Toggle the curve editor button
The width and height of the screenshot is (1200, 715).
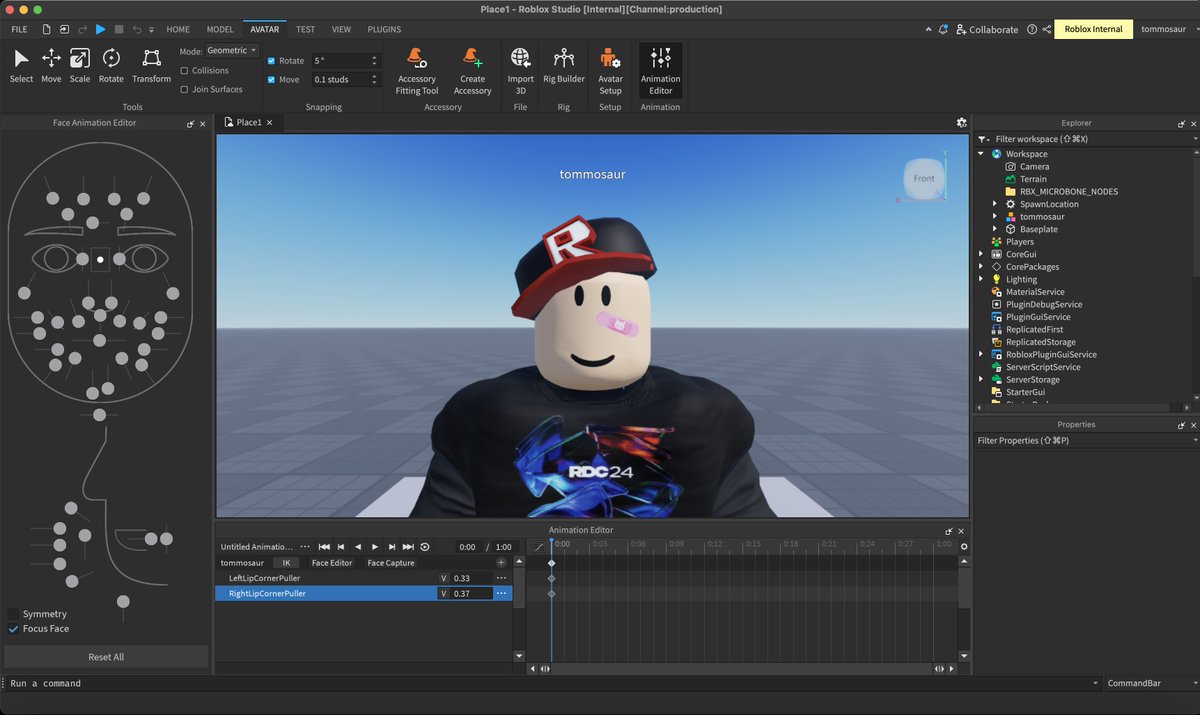pos(538,546)
